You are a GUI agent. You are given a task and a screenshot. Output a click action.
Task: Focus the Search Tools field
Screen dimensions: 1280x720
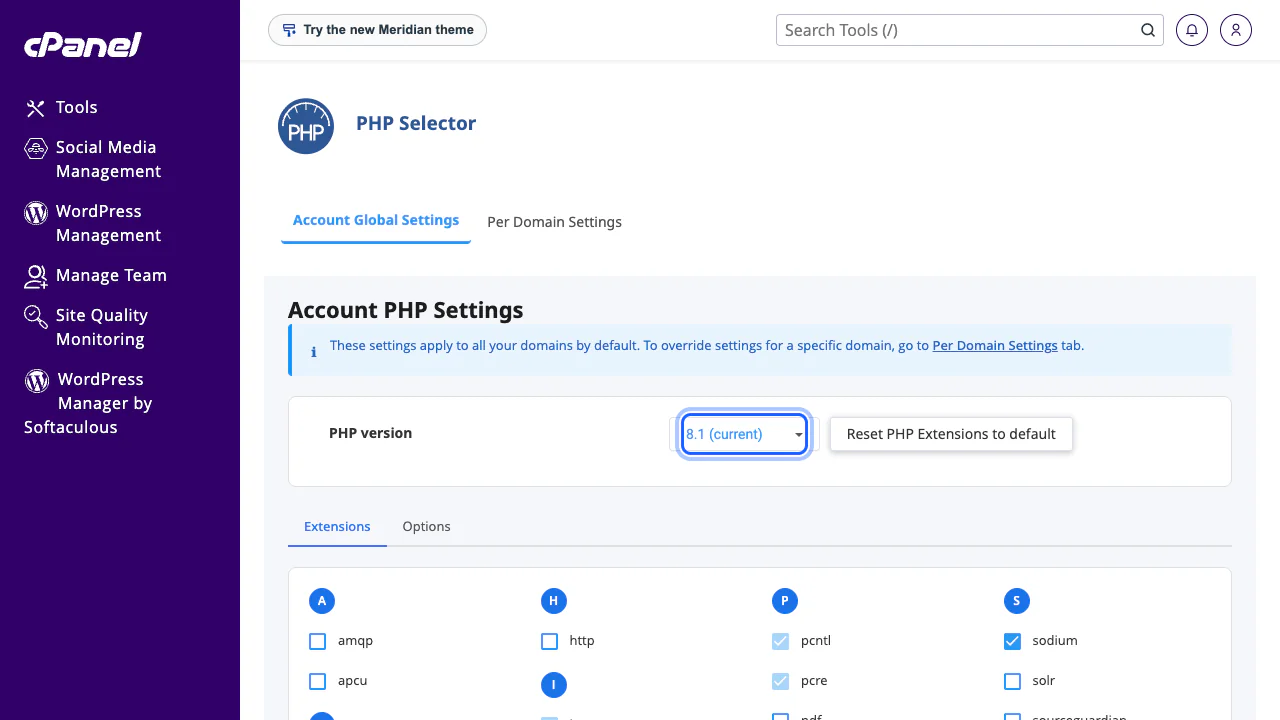957,30
